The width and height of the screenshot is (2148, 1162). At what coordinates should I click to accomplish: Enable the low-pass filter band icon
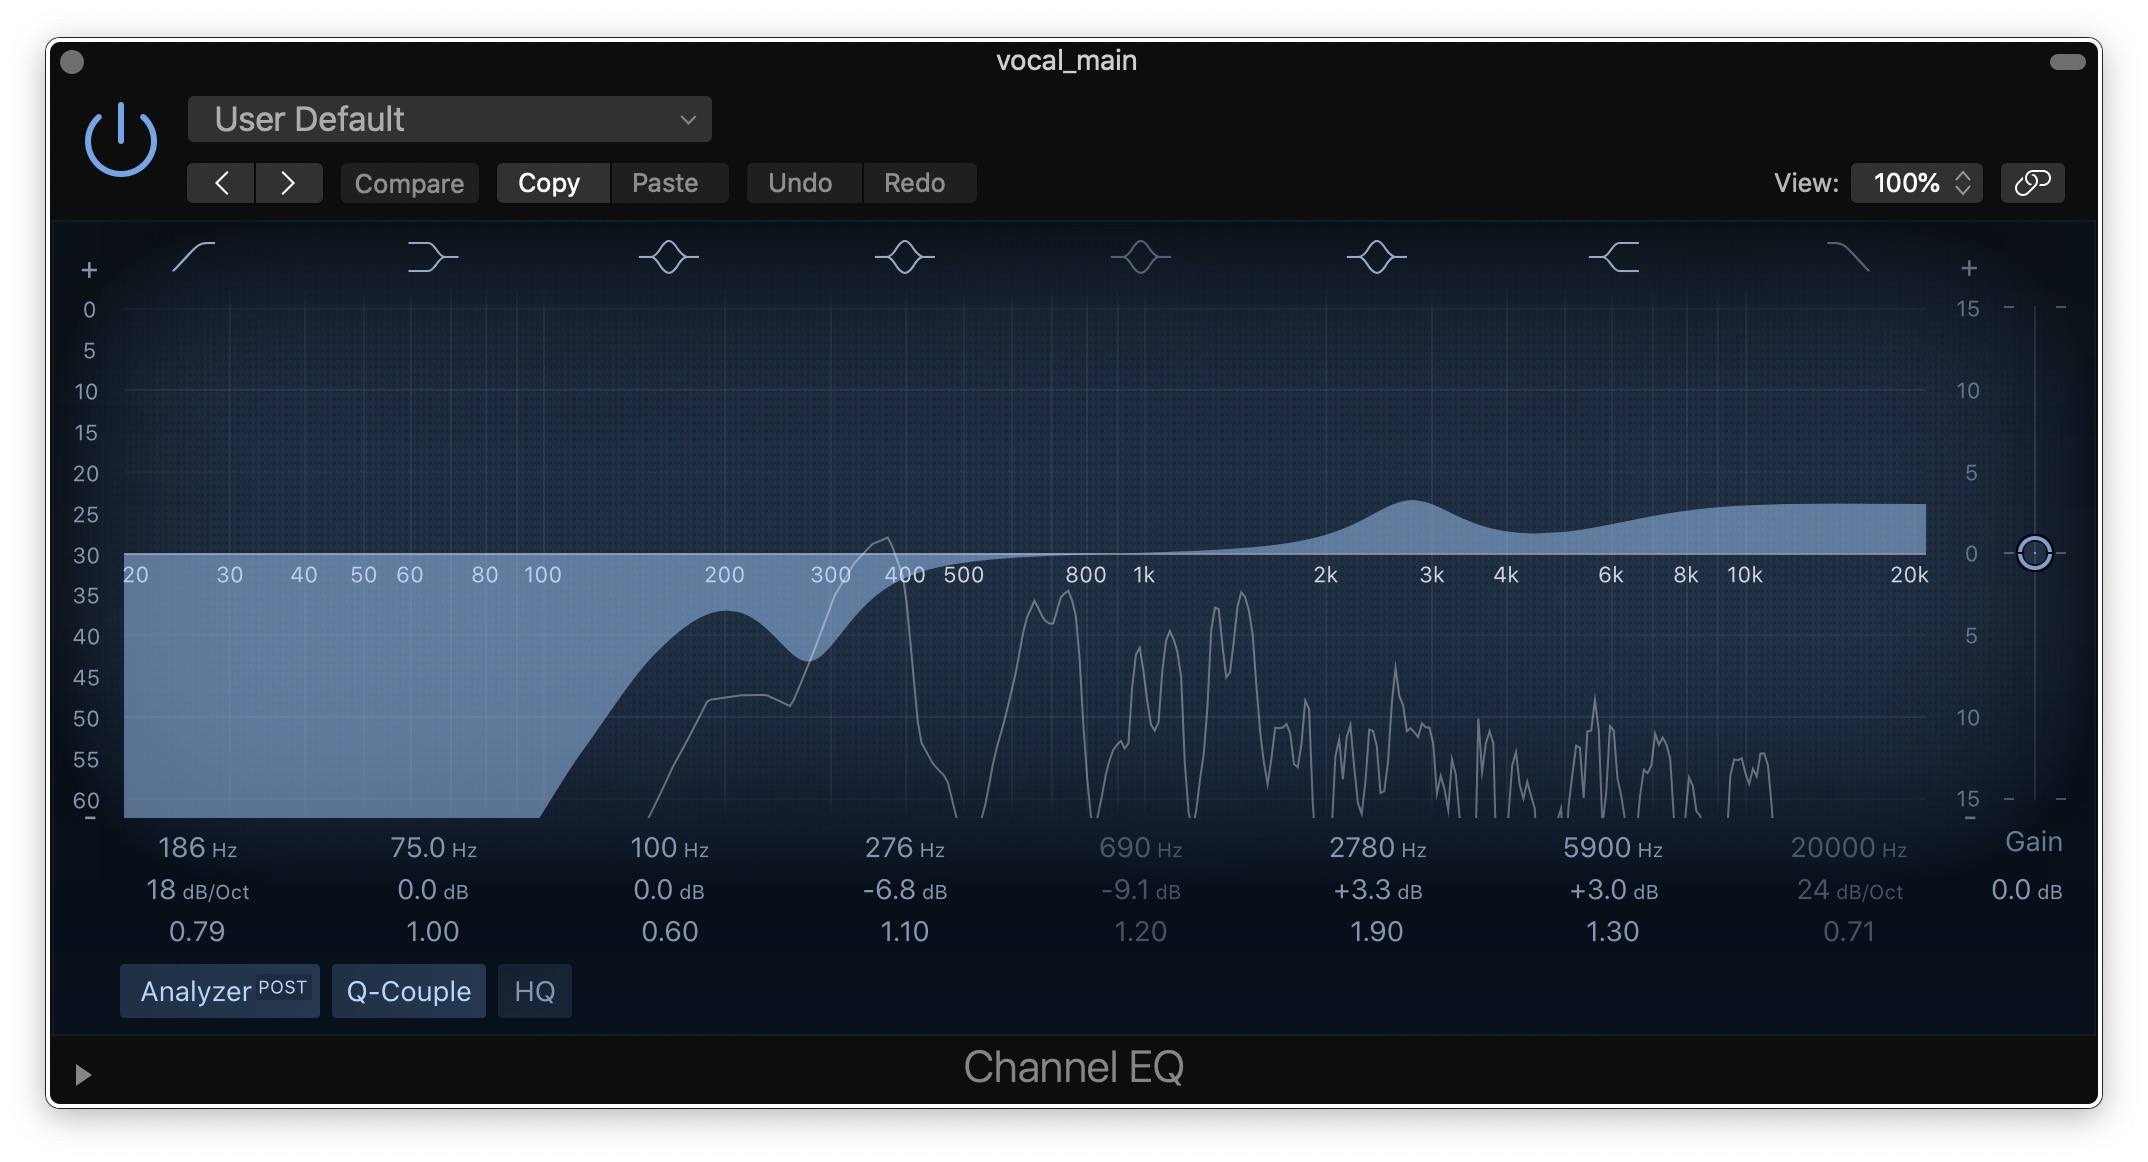tap(1848, 257)
